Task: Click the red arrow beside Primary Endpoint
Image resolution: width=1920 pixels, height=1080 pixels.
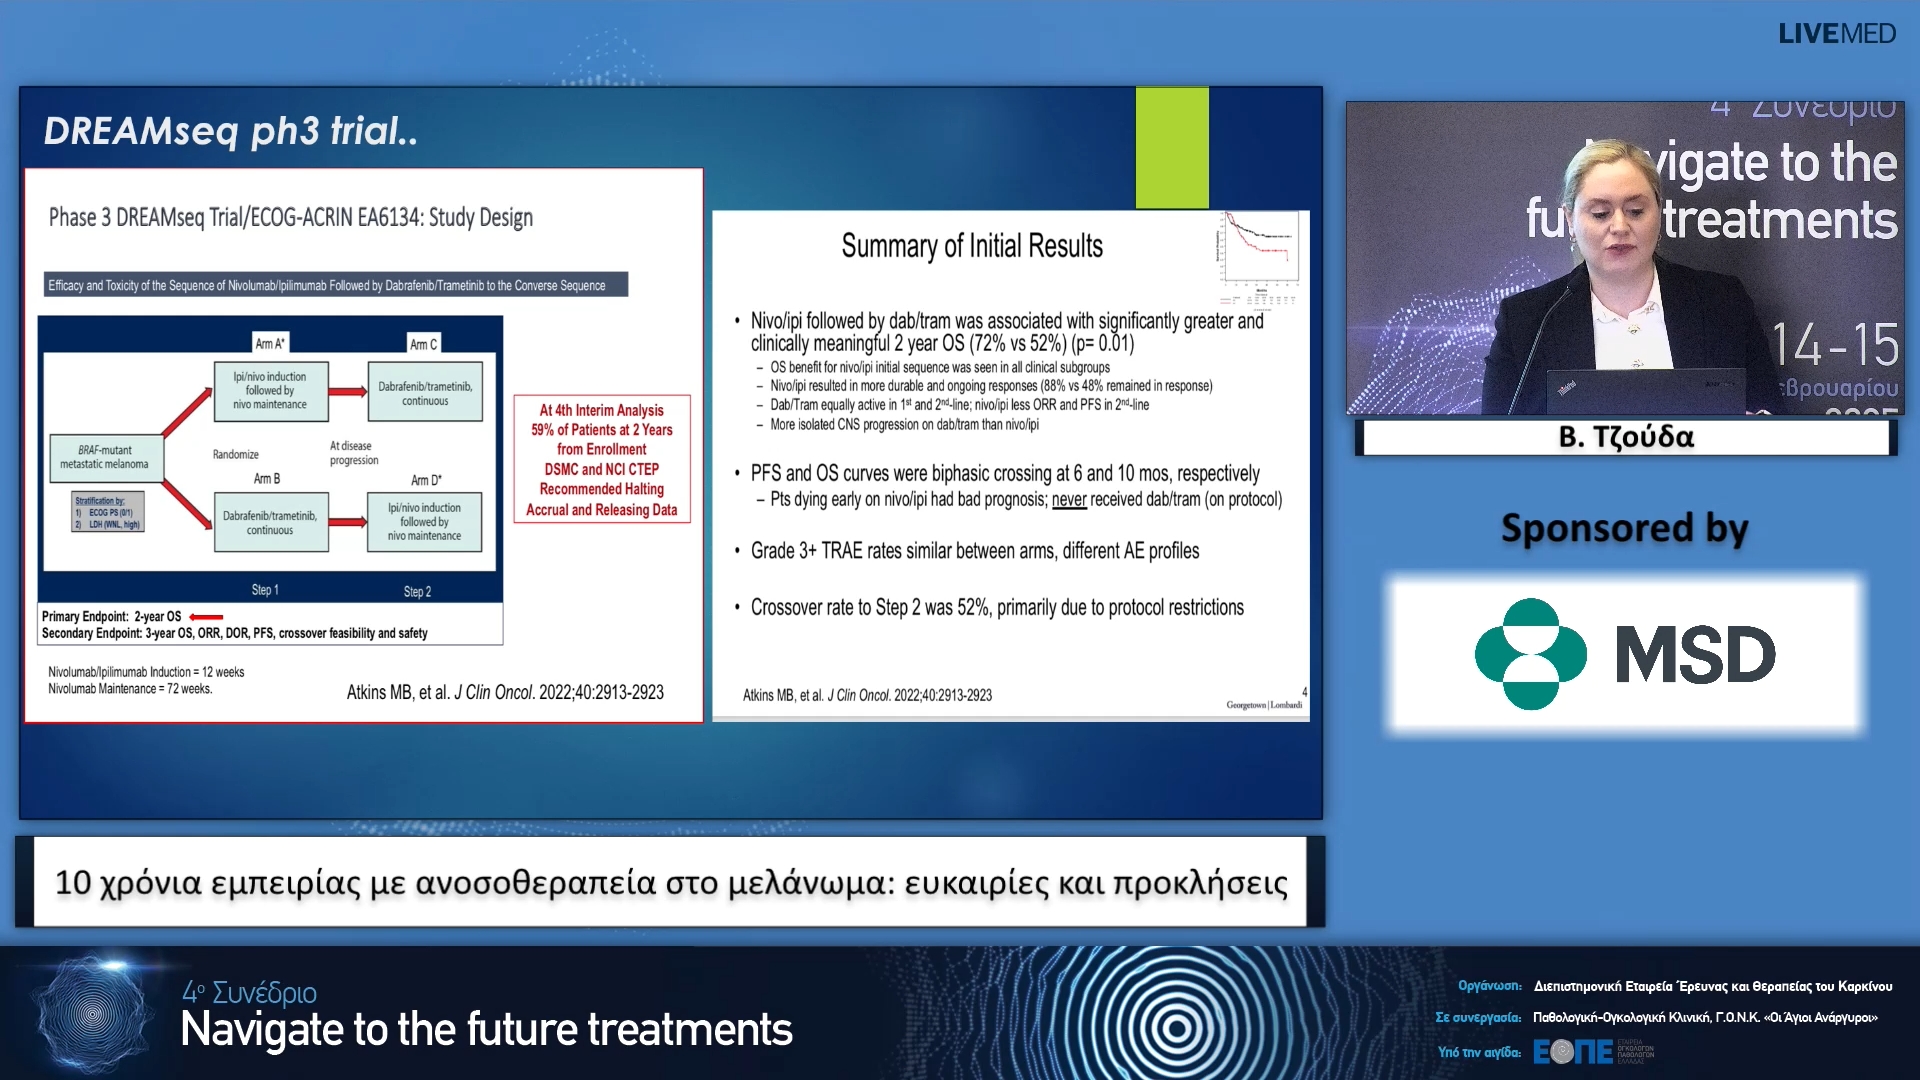Action: point(206,617)
